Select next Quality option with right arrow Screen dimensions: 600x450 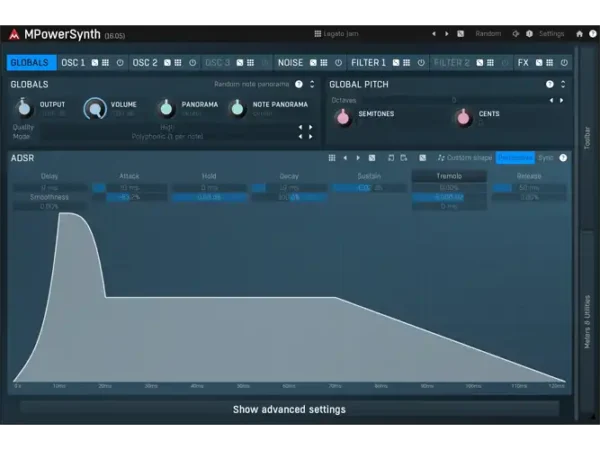[310, 127]
